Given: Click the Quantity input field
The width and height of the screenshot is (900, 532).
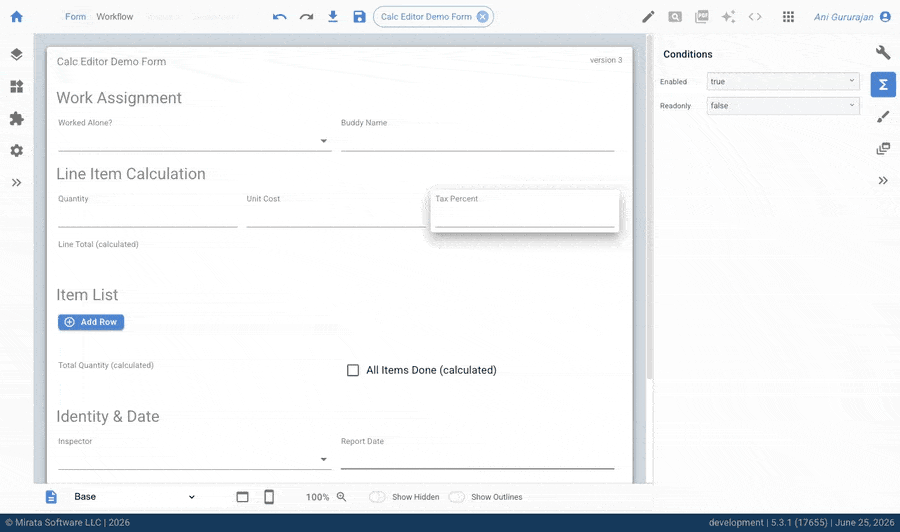Looking at the screenshot, I should click(x=148, y=217).
